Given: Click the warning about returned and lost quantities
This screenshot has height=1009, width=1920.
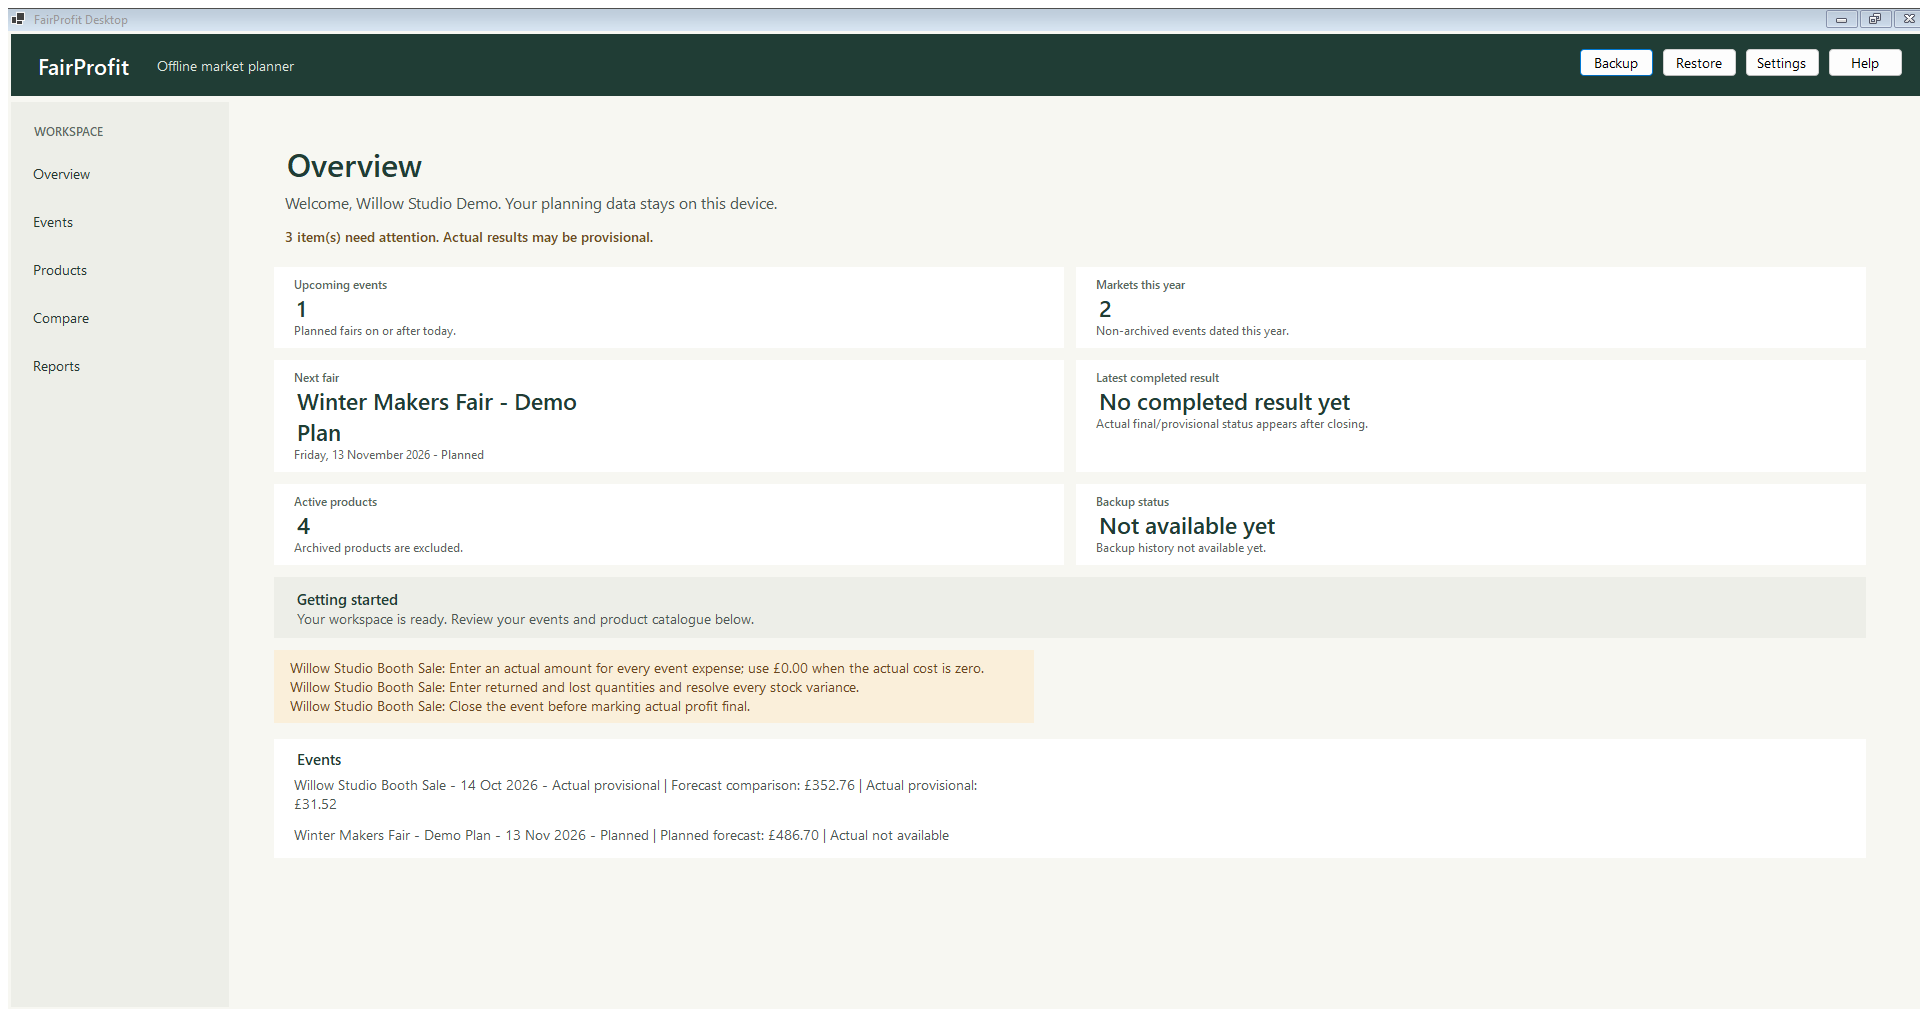Looking at the screenshot, I should click(x=574, y=687).
